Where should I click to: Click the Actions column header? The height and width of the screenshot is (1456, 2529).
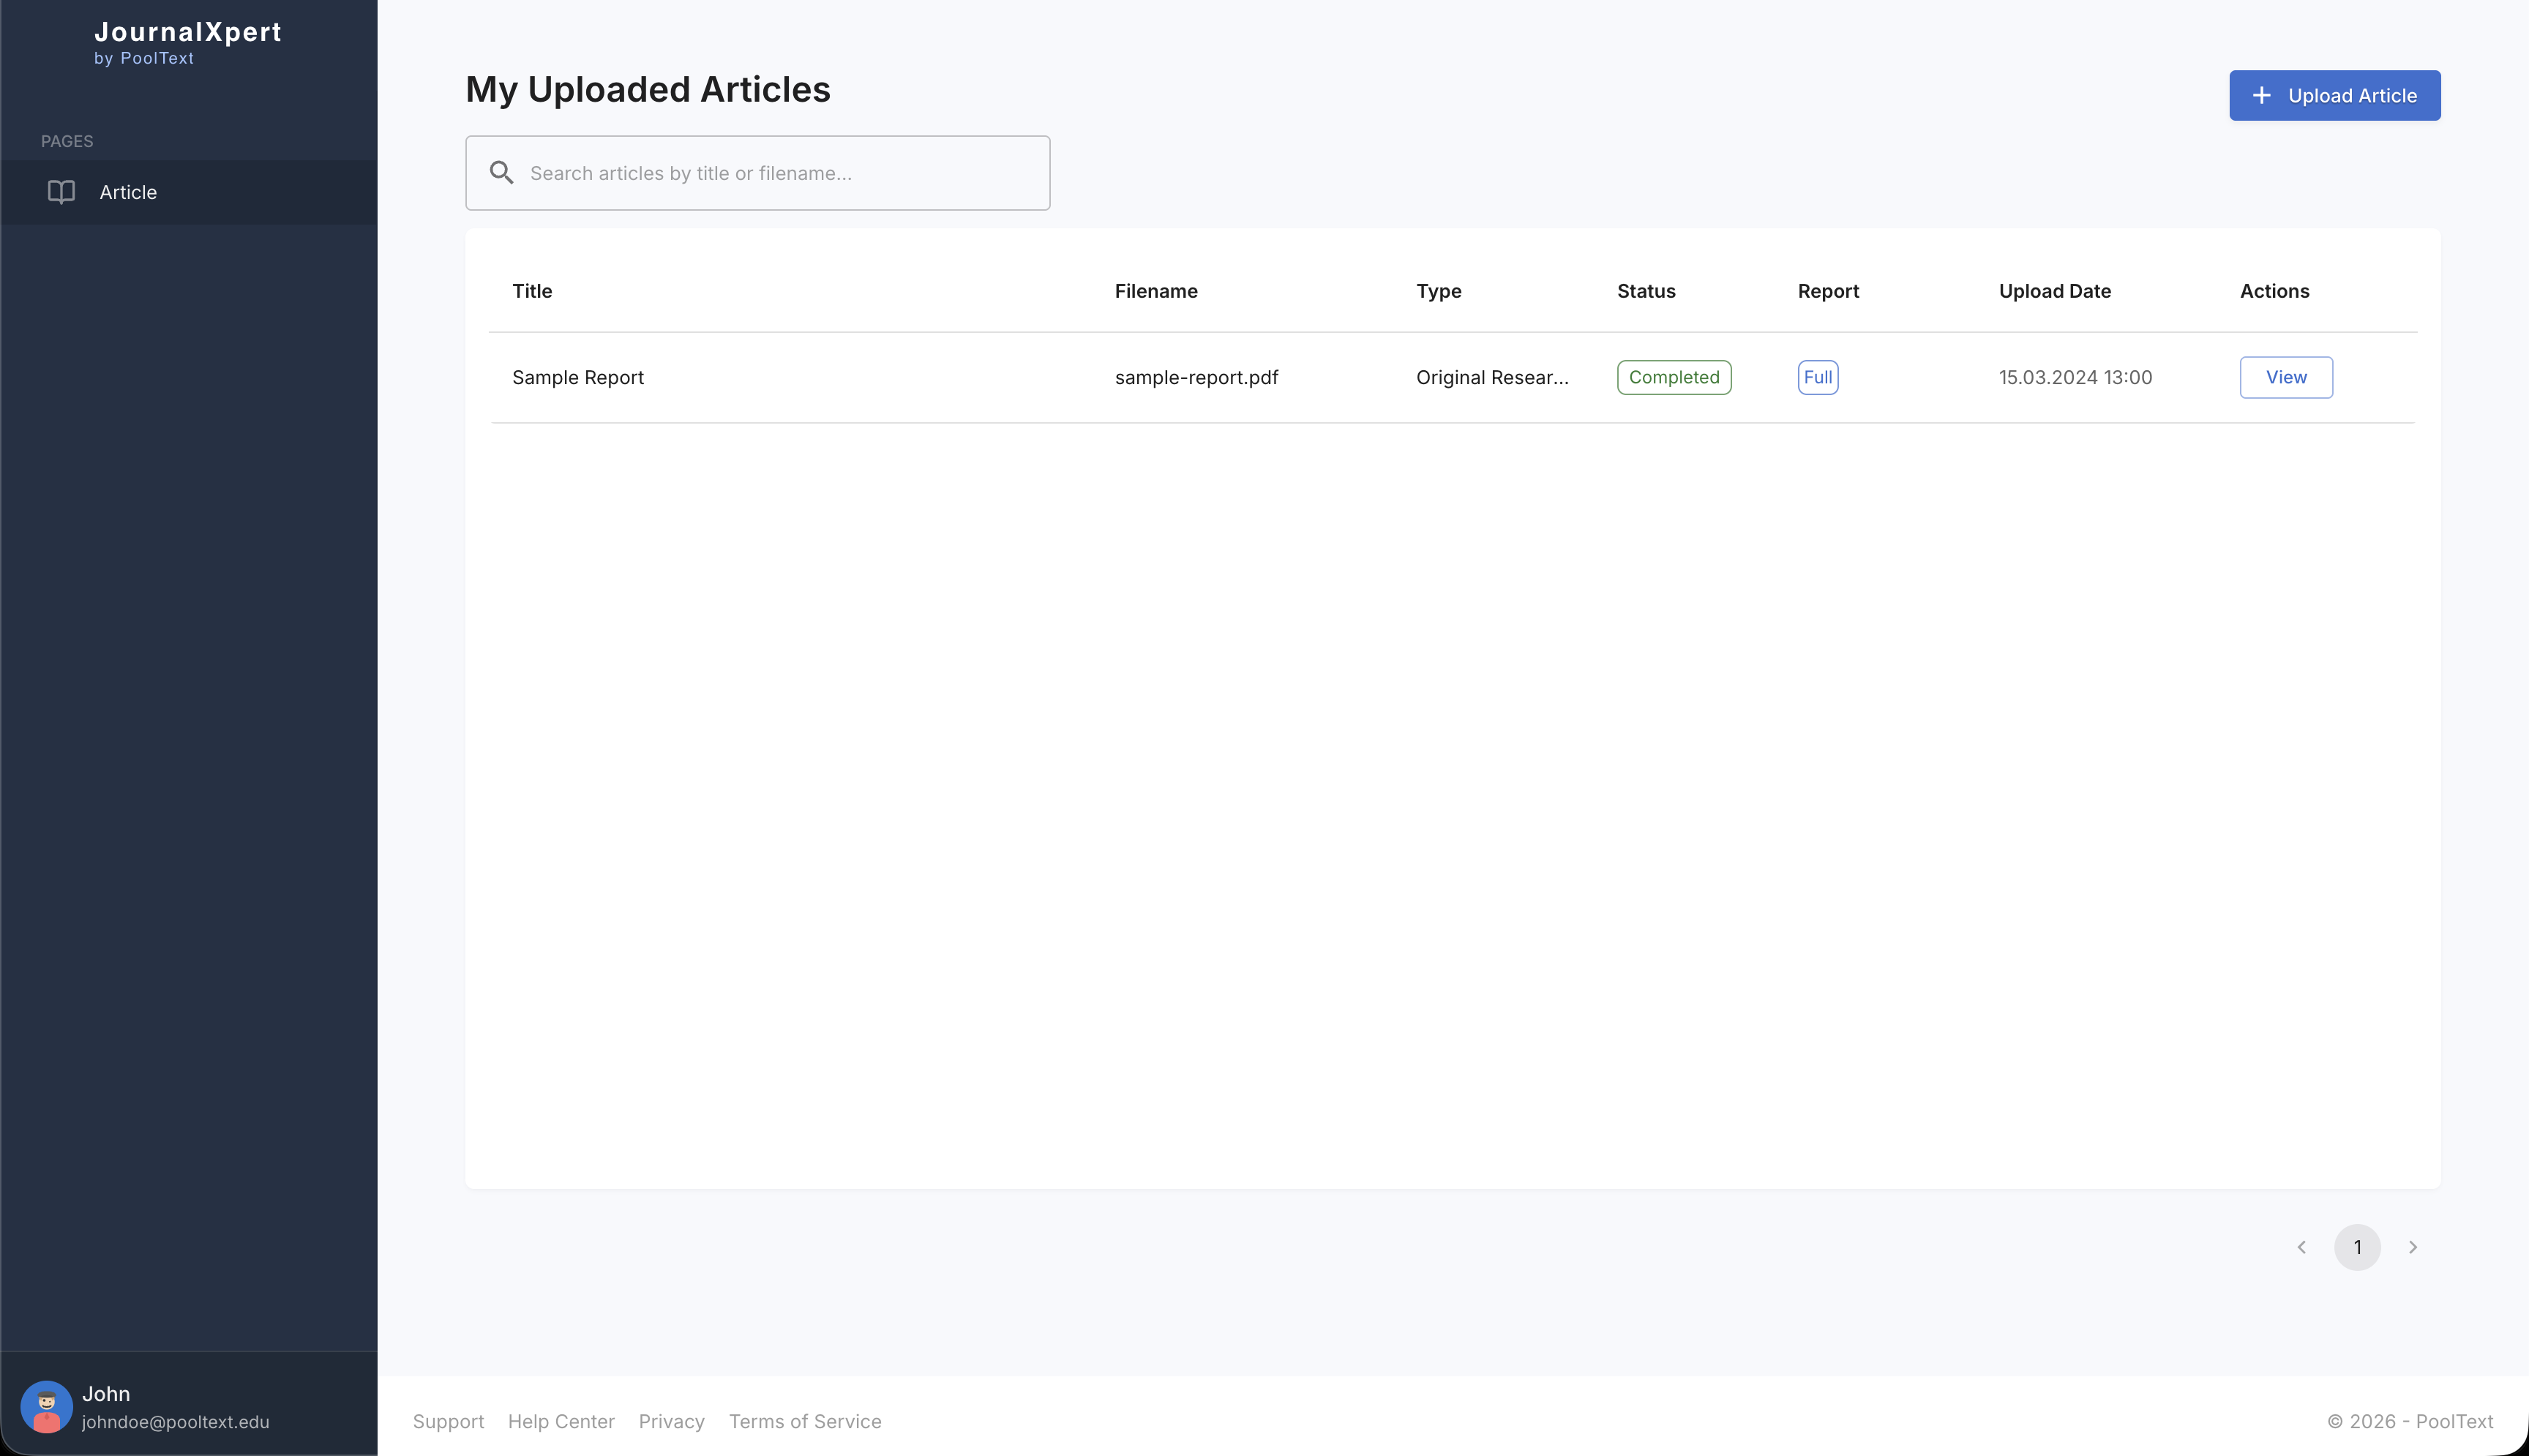(x=2274, y=291)
